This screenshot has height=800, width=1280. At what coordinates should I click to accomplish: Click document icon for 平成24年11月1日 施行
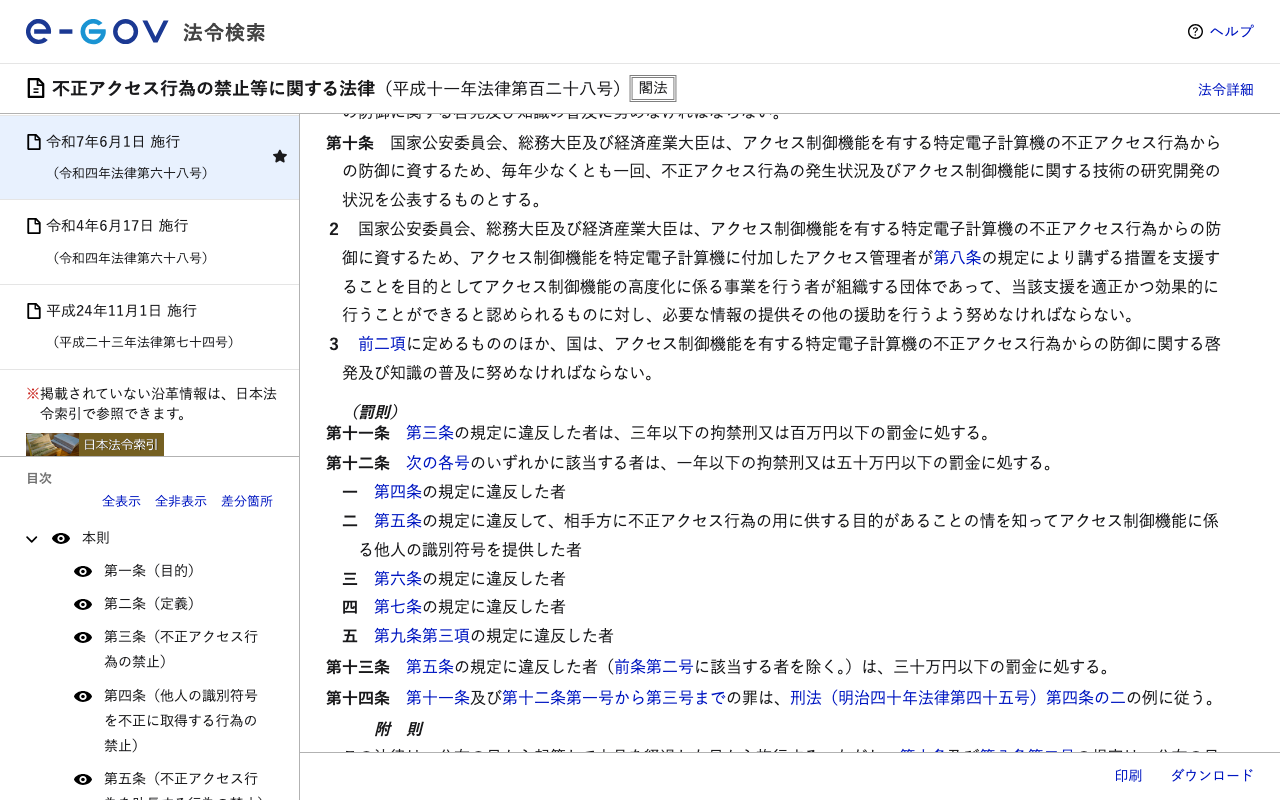[34, 311]
